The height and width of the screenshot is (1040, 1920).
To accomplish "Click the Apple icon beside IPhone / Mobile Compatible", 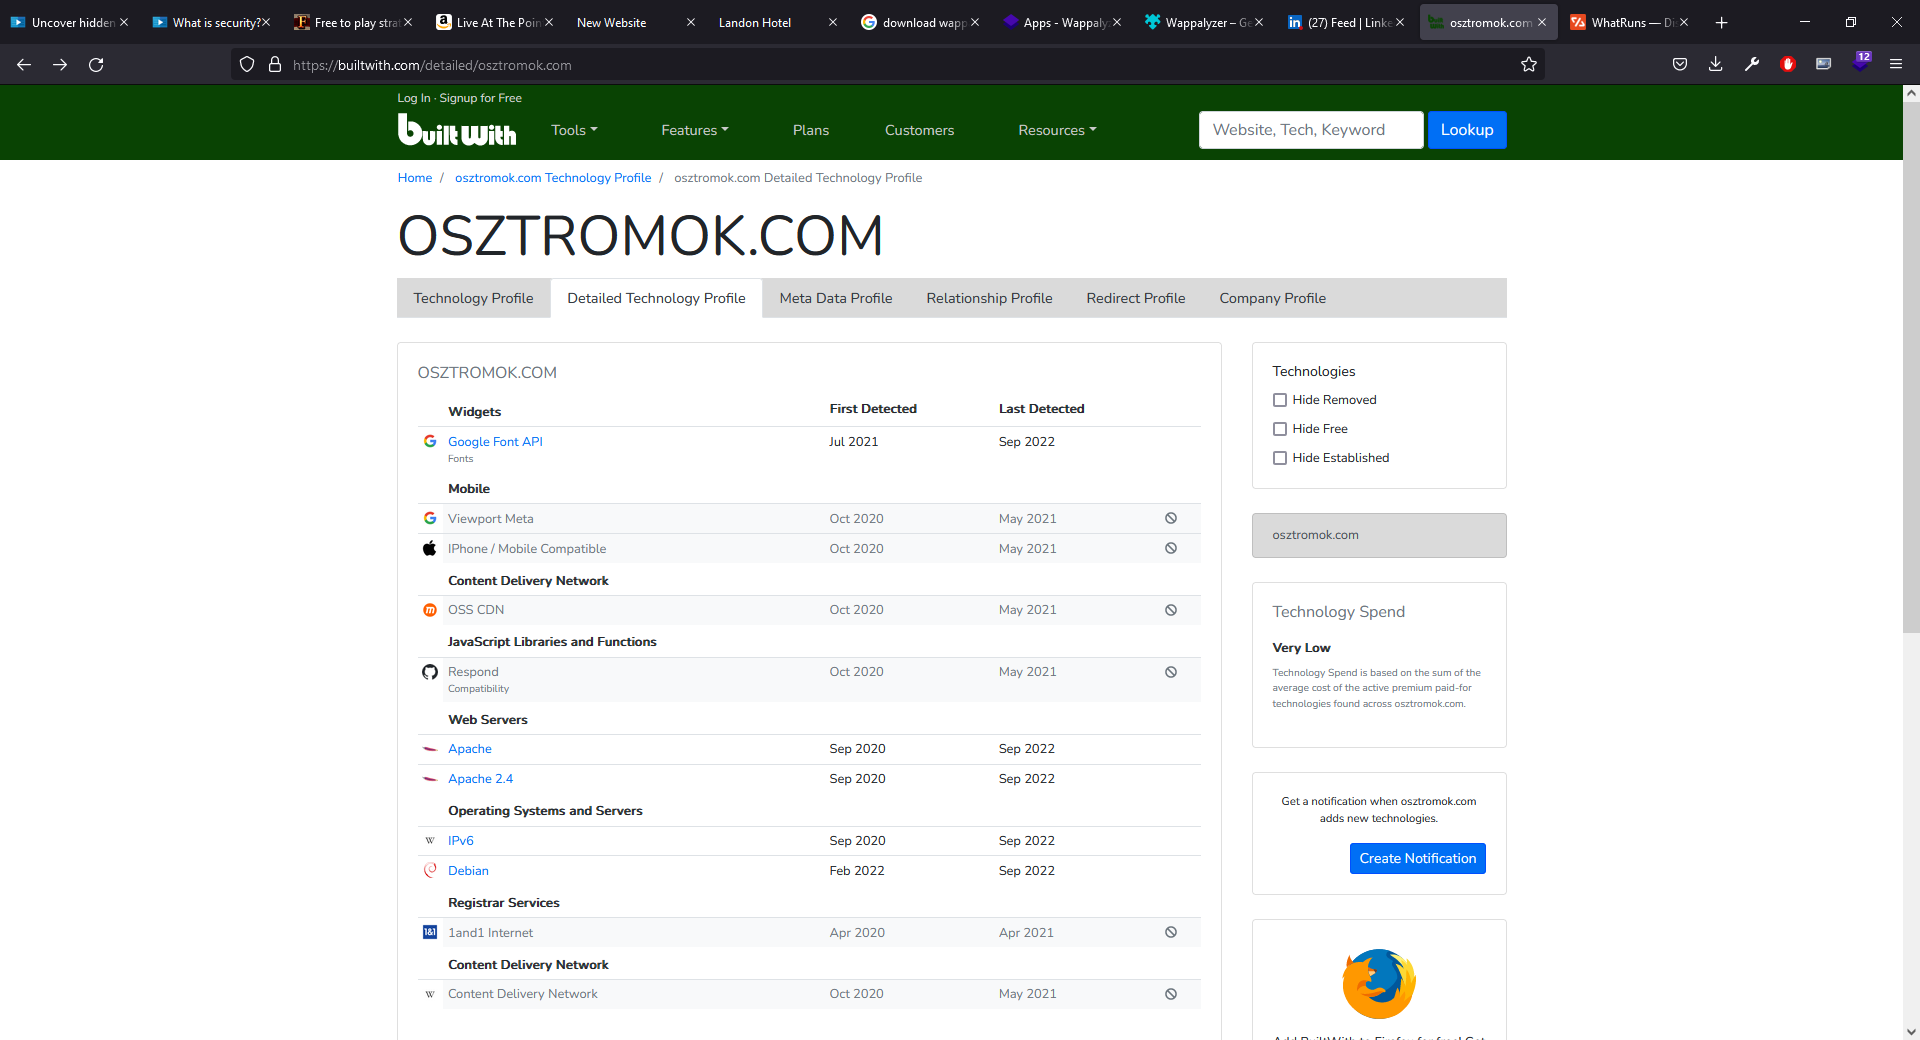I will click(430, 548).
